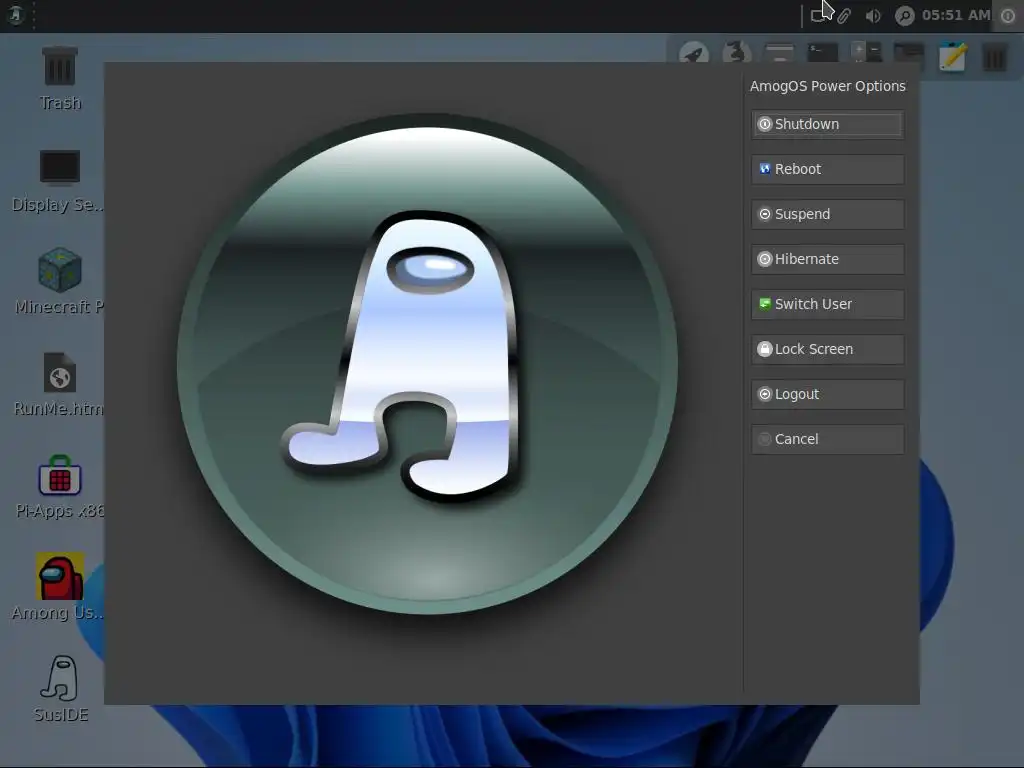Click the Shutdown button
The height and width of the screenshot is (768, 1024).
click(827, 124)
